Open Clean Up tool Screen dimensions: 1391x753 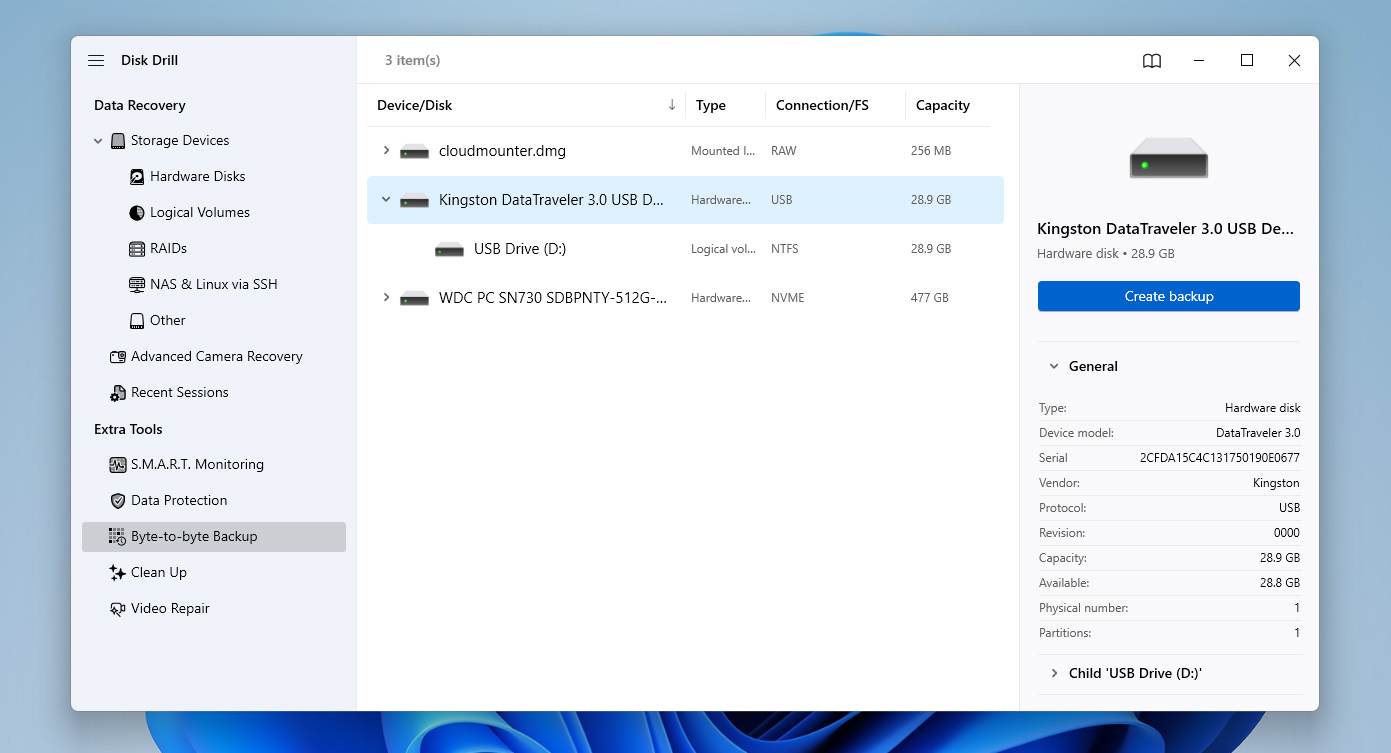coord(159,573)
